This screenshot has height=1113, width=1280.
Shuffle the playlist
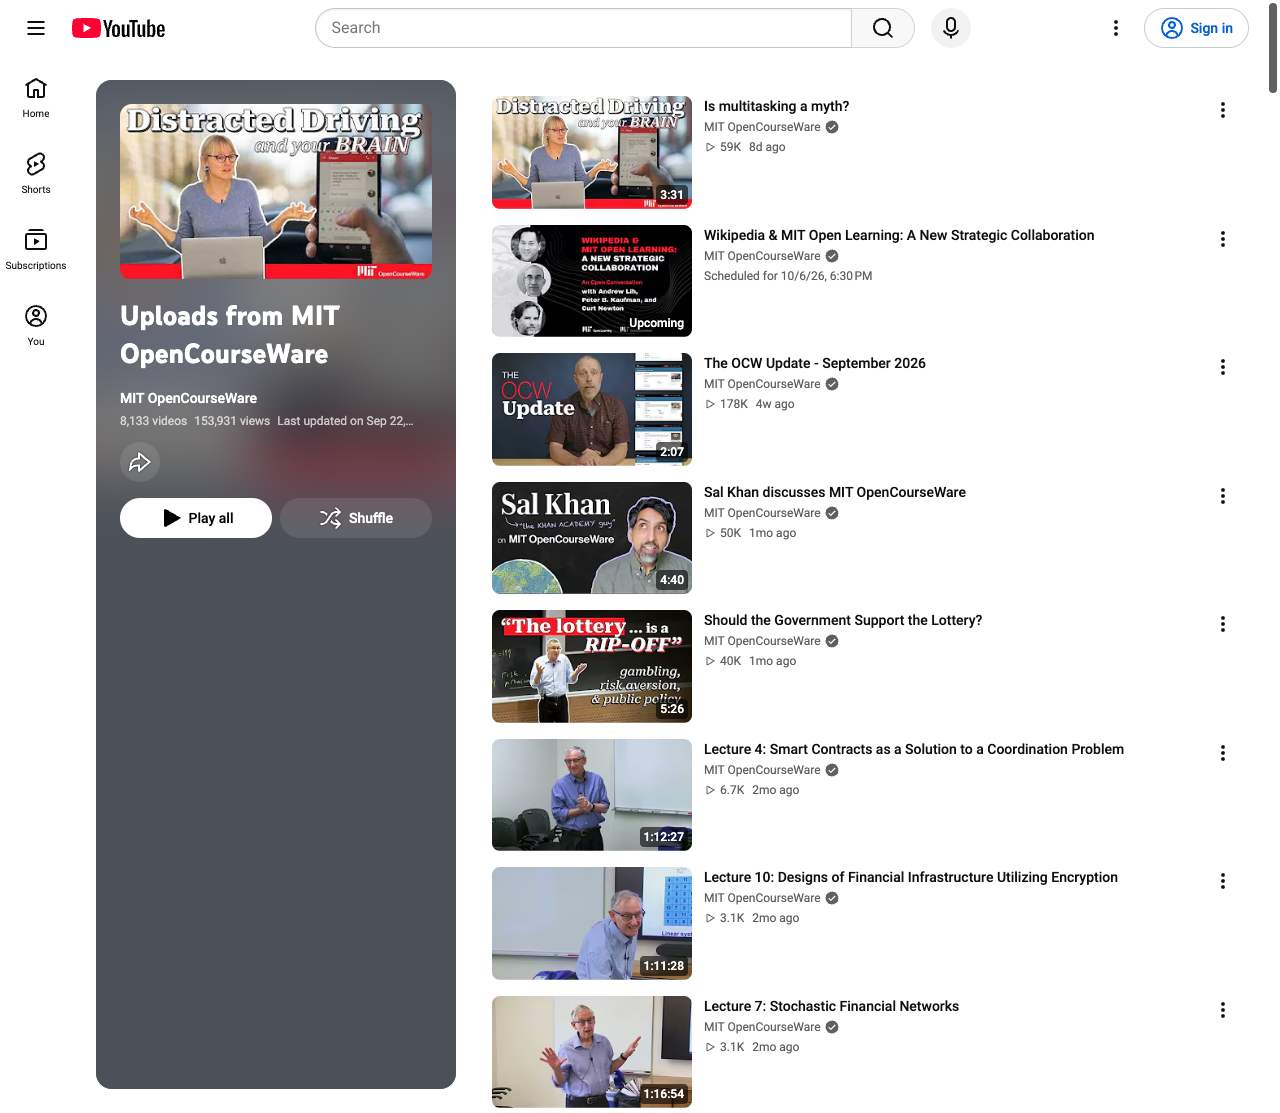tap(356, 518)
